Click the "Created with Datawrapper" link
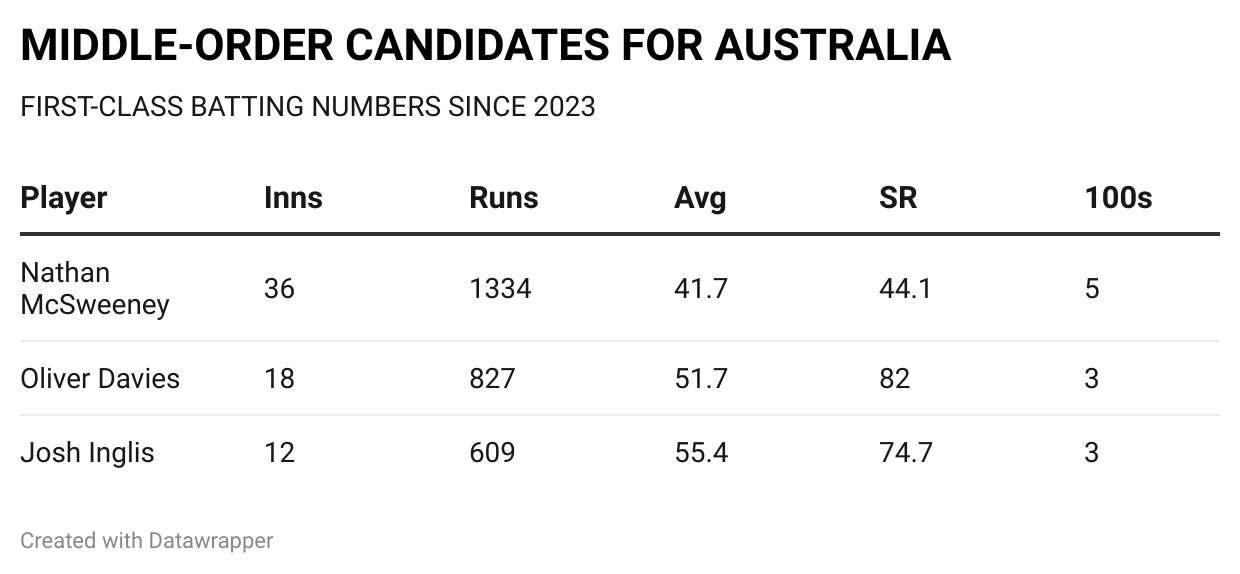 tap(146, 541)
